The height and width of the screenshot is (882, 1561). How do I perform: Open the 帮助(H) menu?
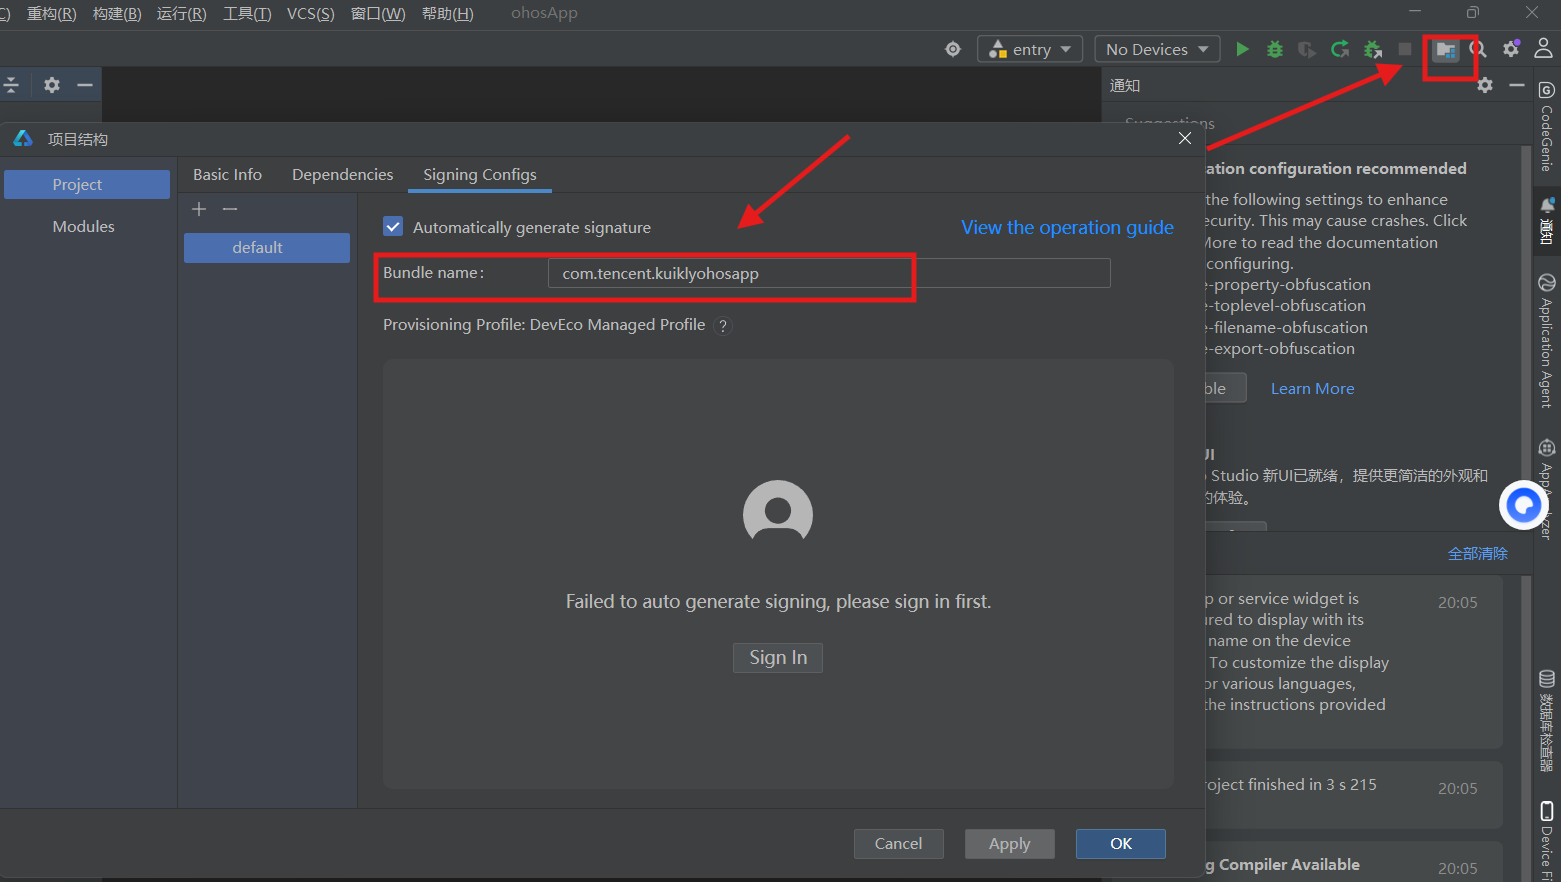pyautogui.click(x=447, y=13)
